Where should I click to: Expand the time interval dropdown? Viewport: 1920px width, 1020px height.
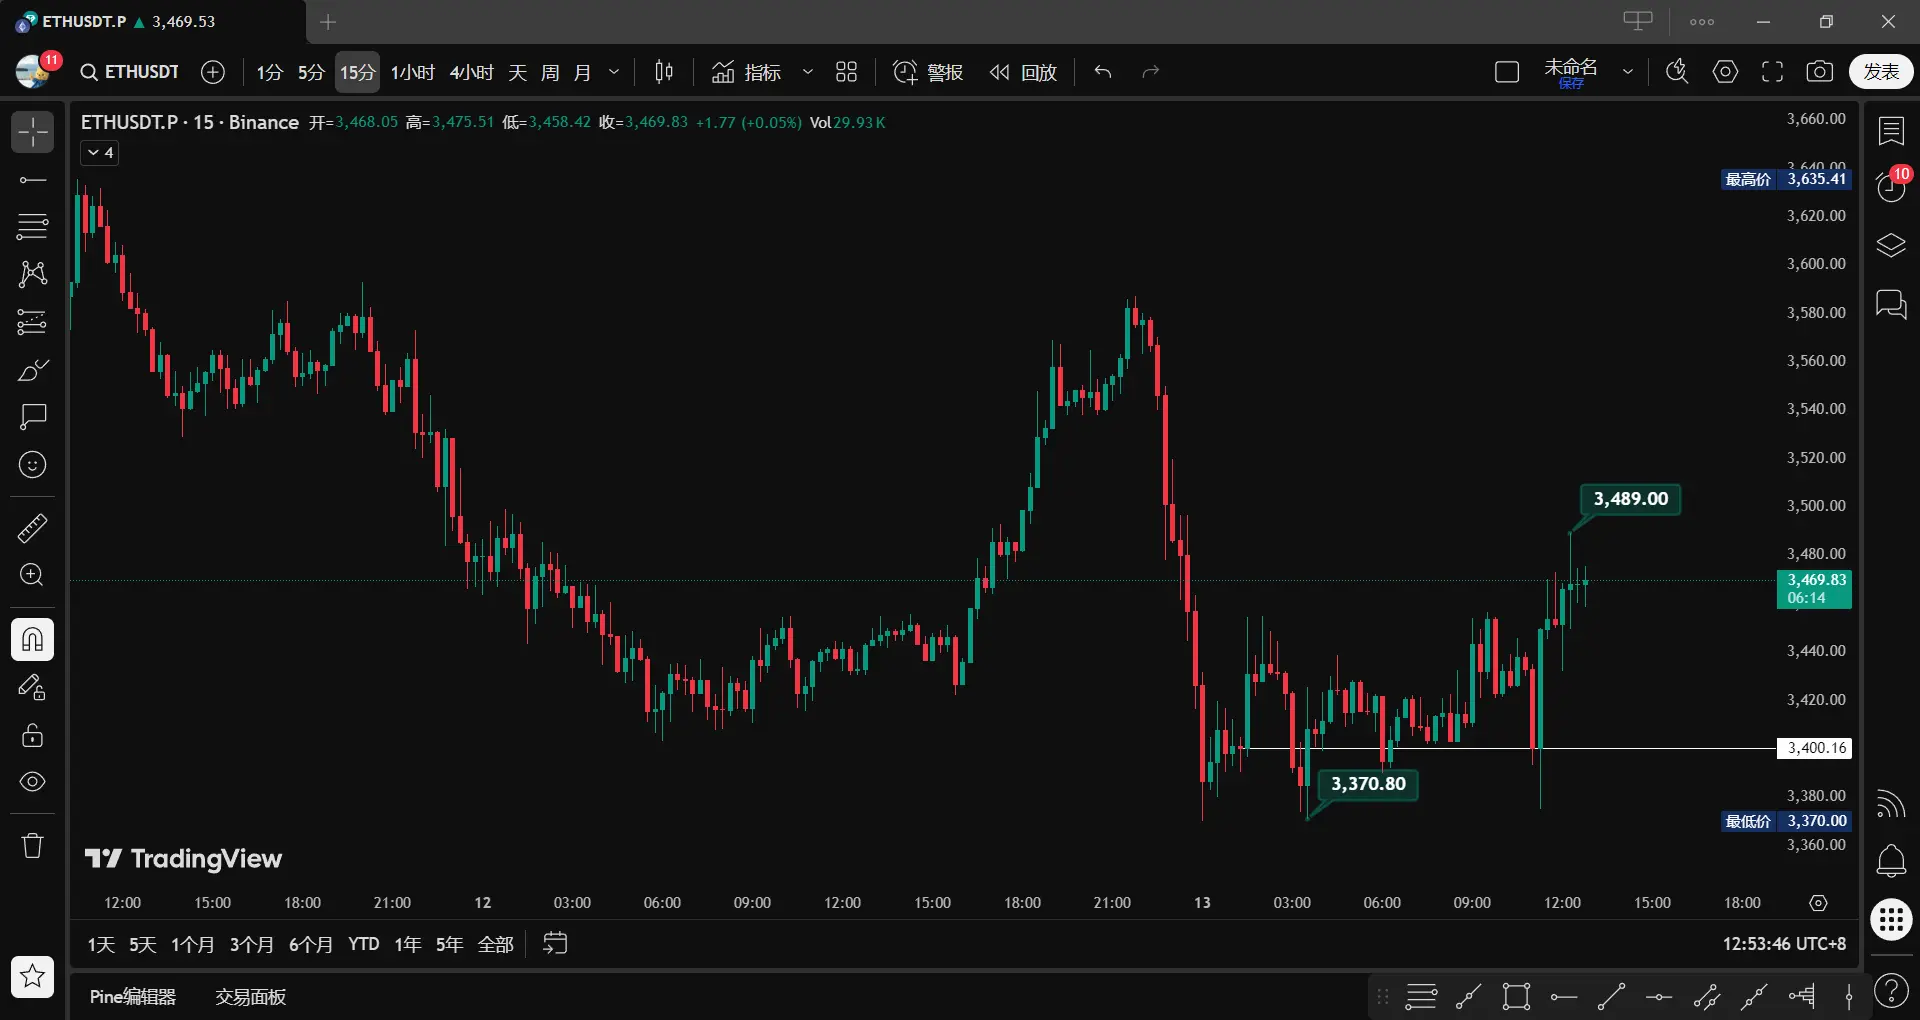click(614, 72)
